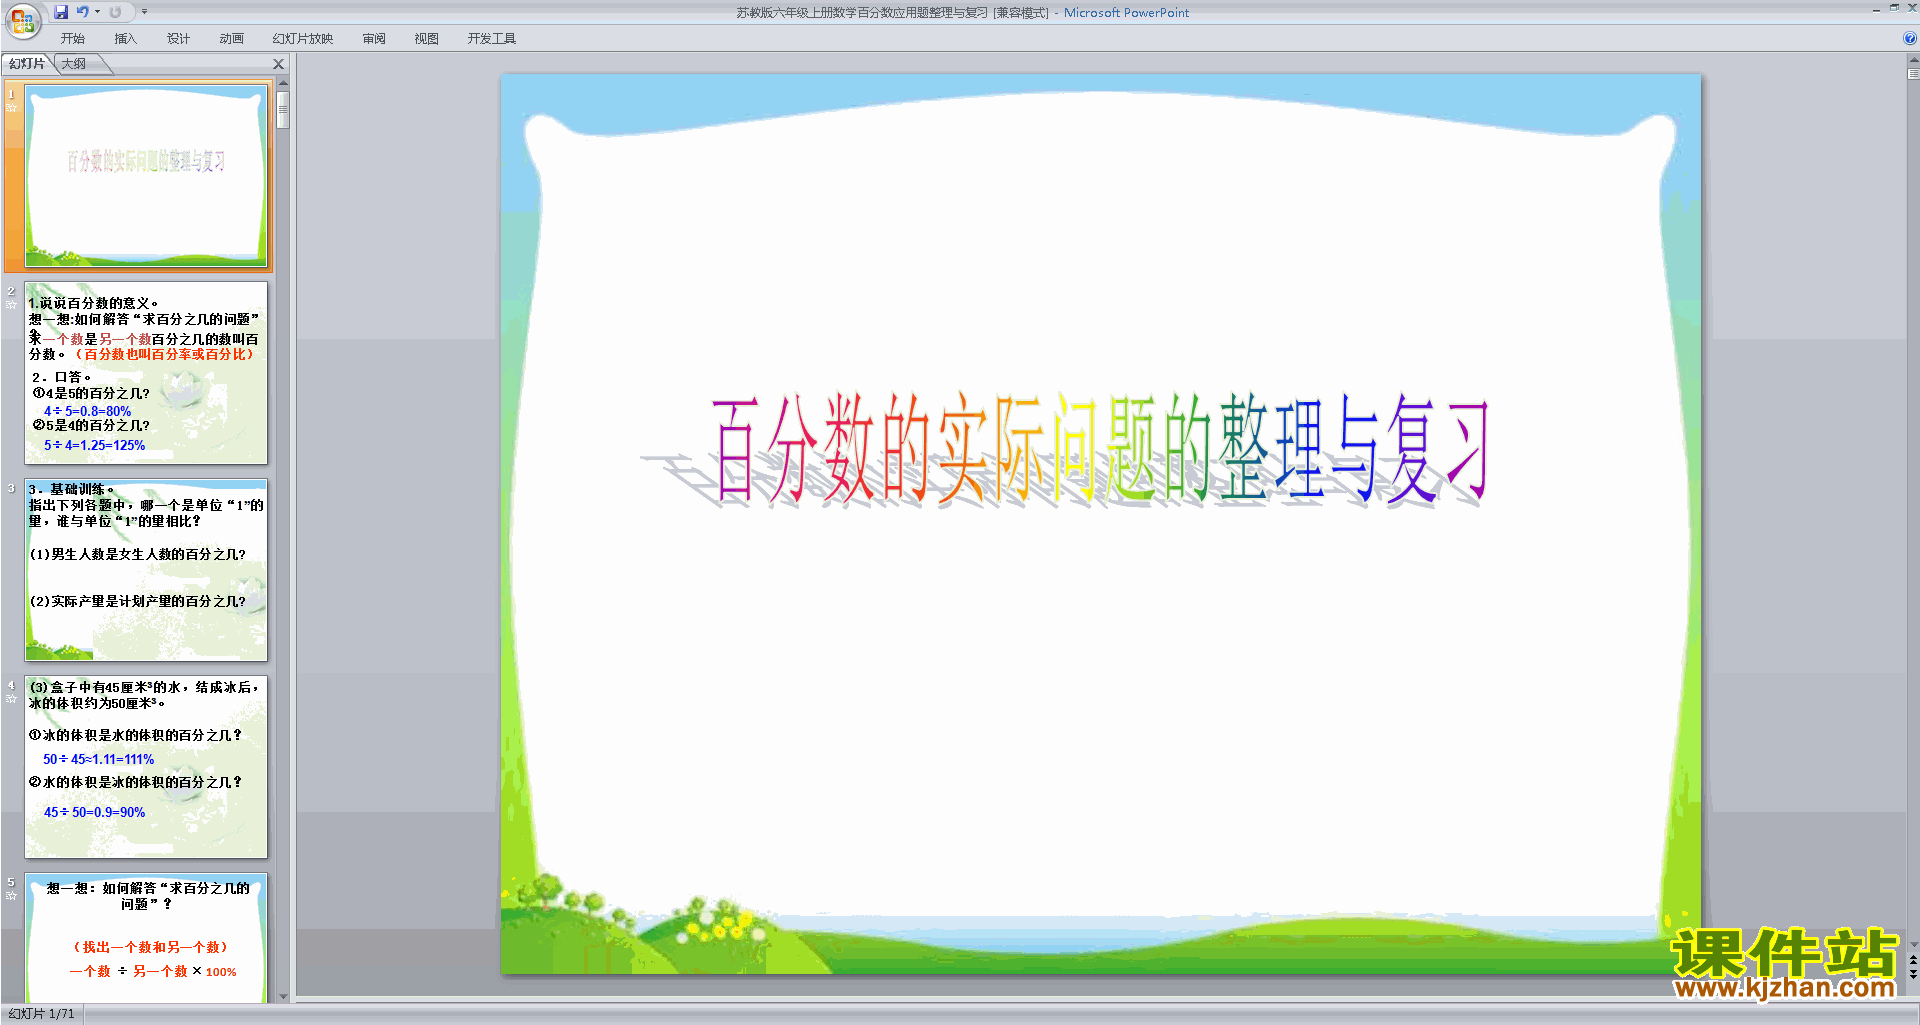Viewport: 1920px width, 1025px height.
Task: Undo the last action
Action: (83, 12)
